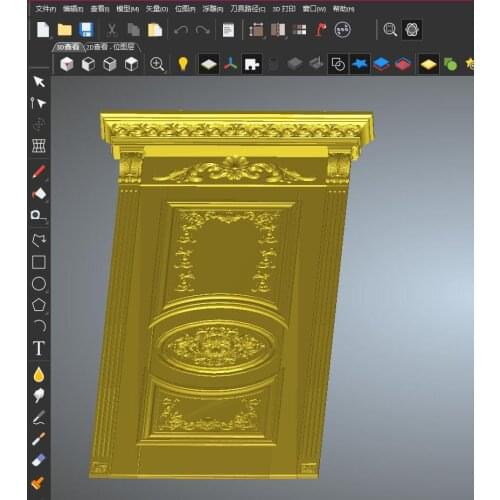Select the pentagon polygon tool
The width and height of the screenshot is (500, 500).
(x=39, y=305)
